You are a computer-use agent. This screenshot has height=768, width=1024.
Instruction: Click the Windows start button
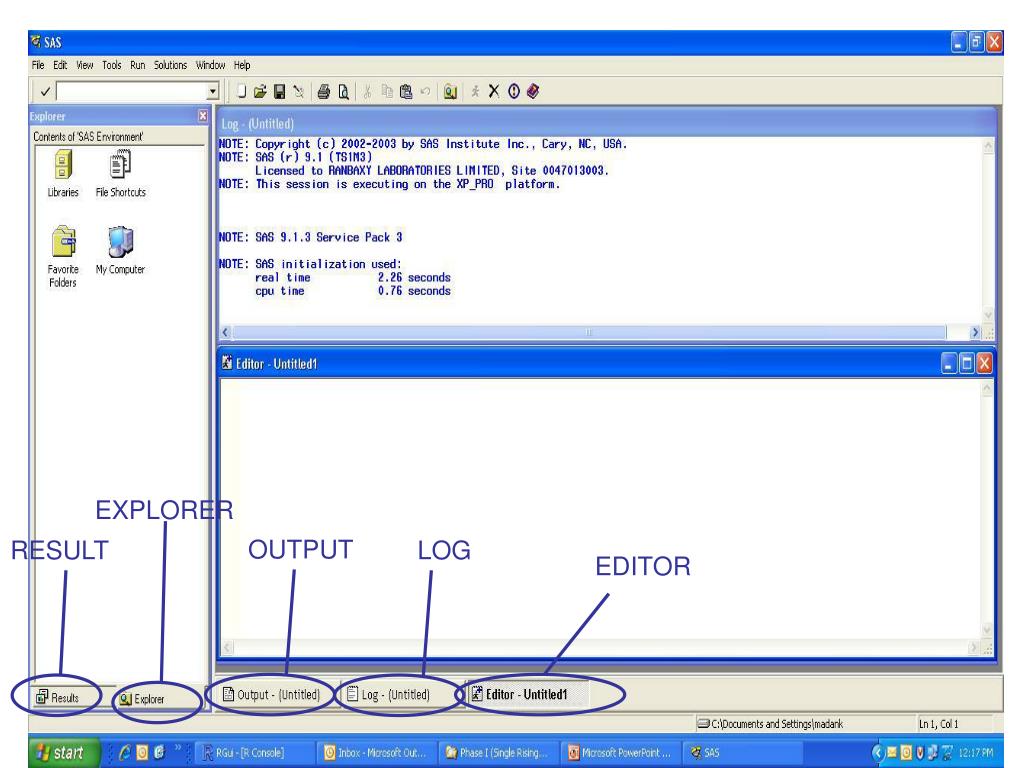click(63, 752)
